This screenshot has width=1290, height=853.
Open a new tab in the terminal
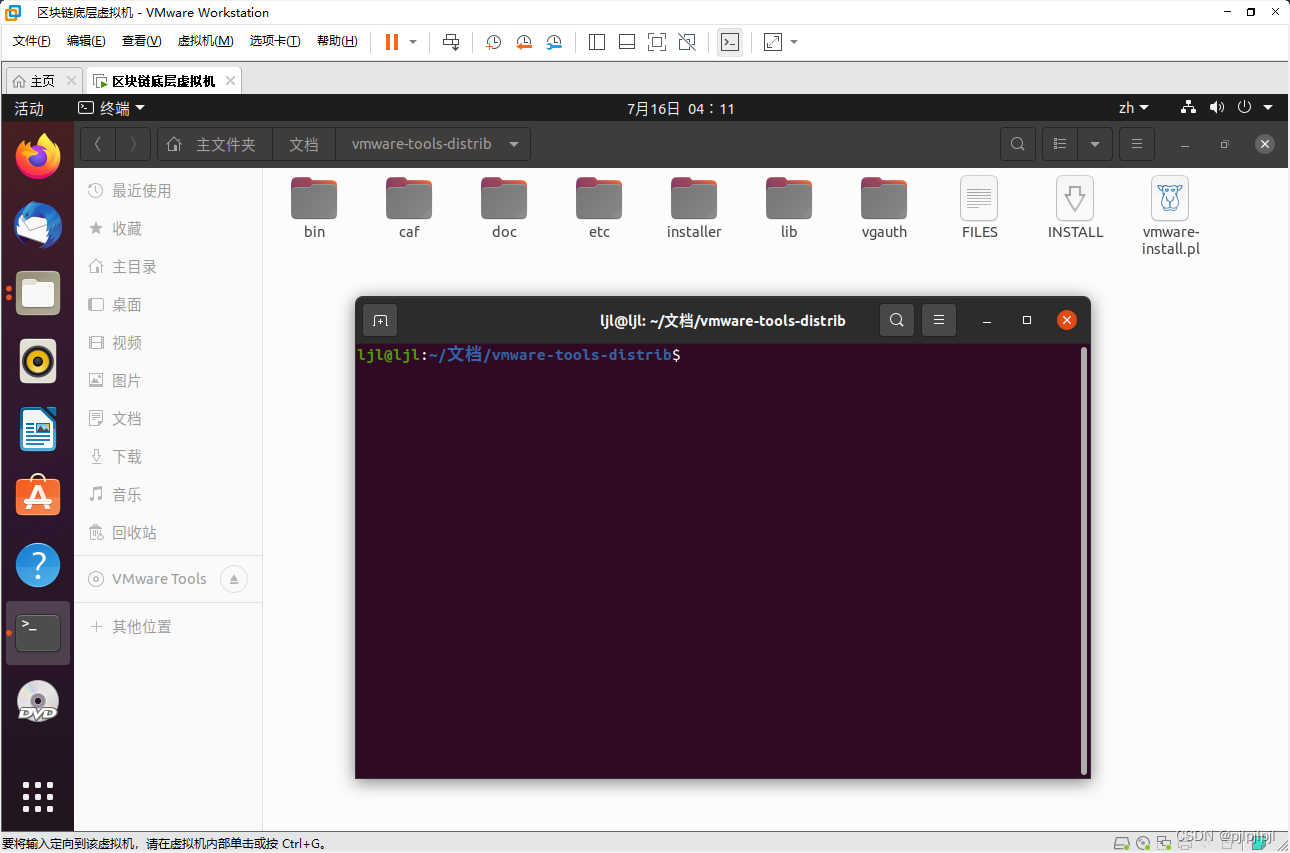[x=380, y=320]
